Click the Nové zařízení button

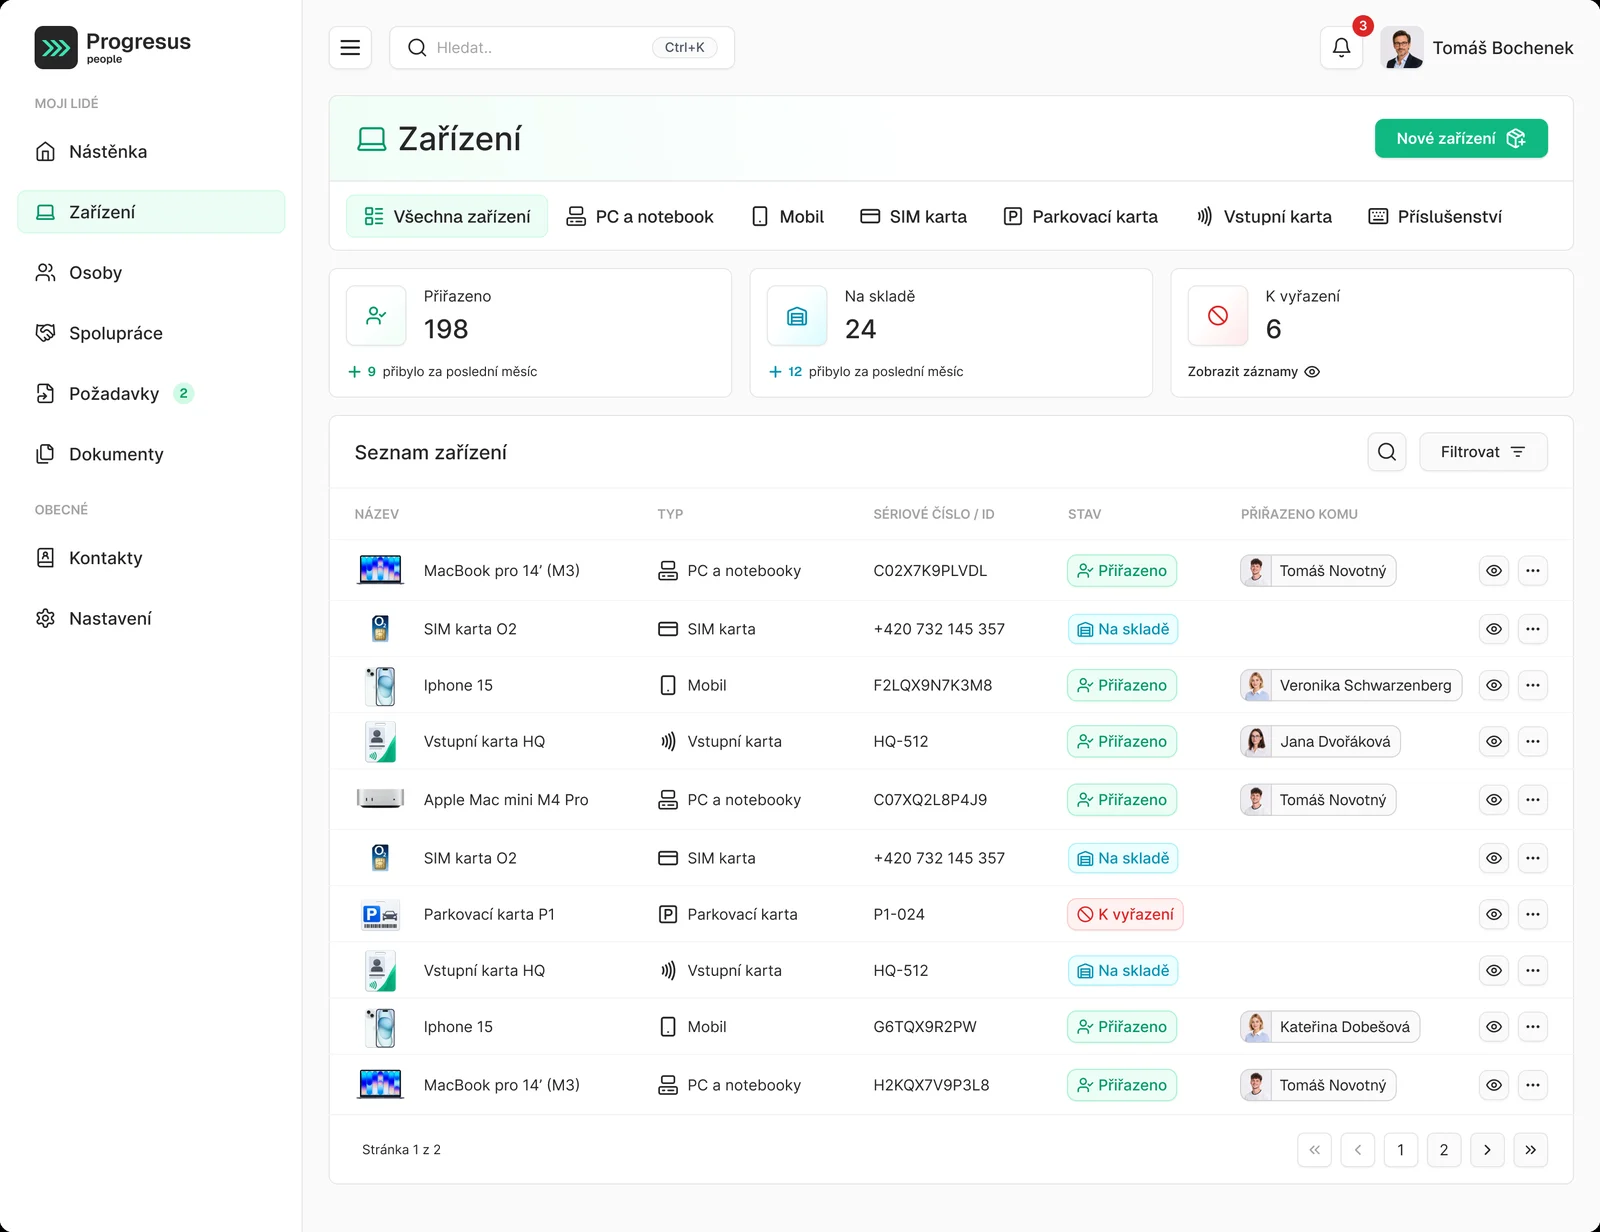[x=1461, y=138]
